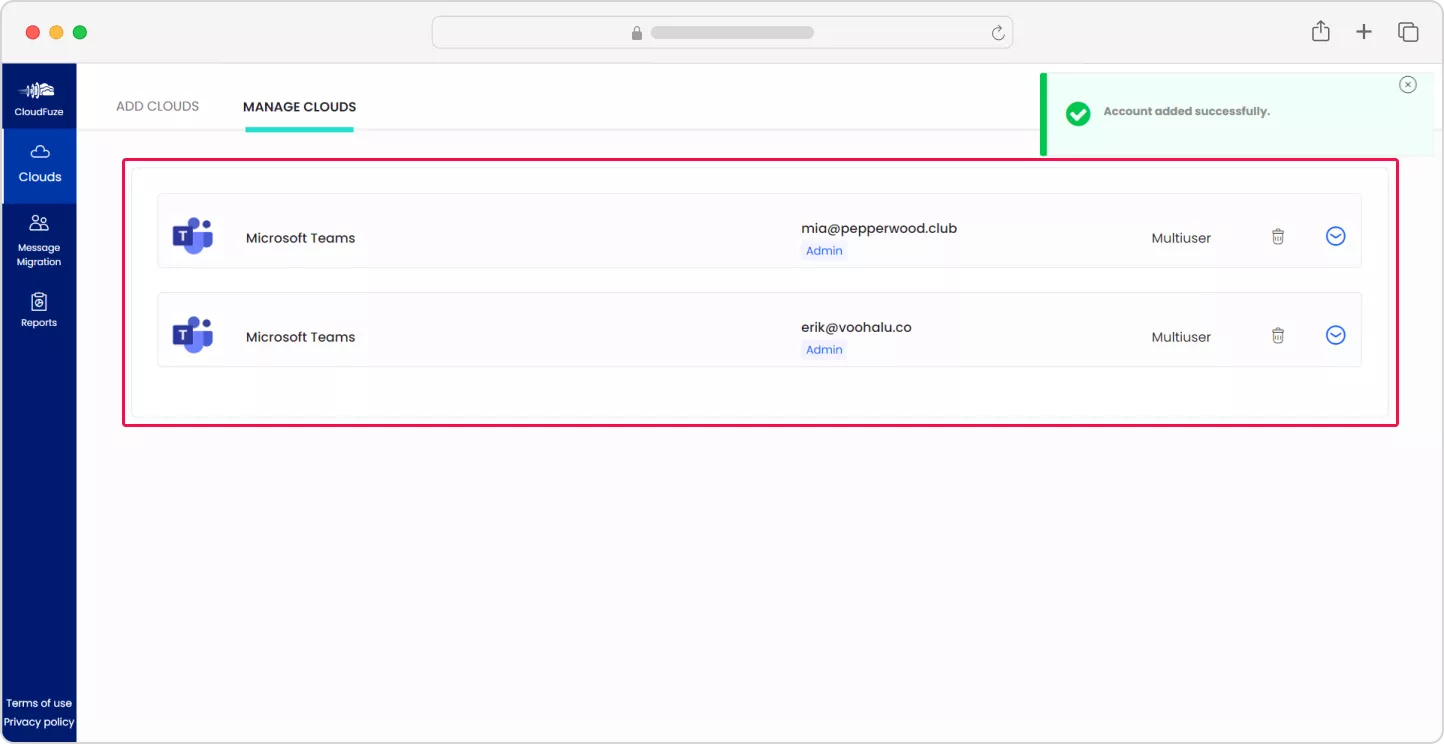Click the address bar lock icon
Image resolution: width=1444 pixels, height=744 pixels.
[637, 33]
